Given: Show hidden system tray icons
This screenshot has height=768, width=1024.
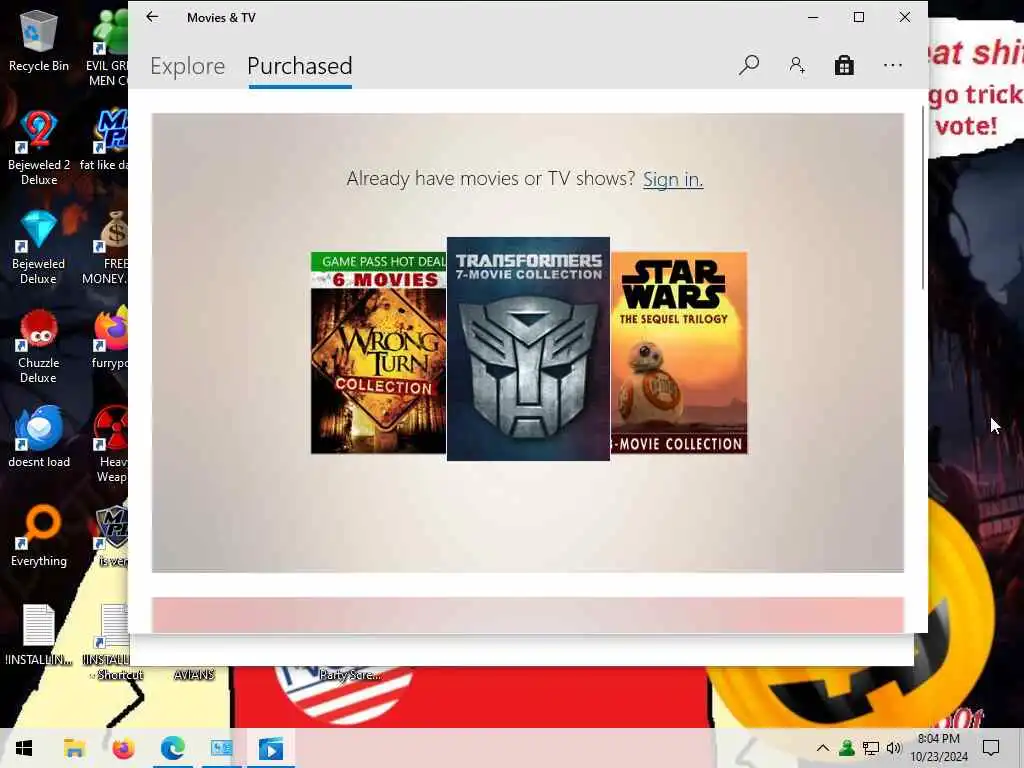Looking at the screenshot, I should pos(823,748).
